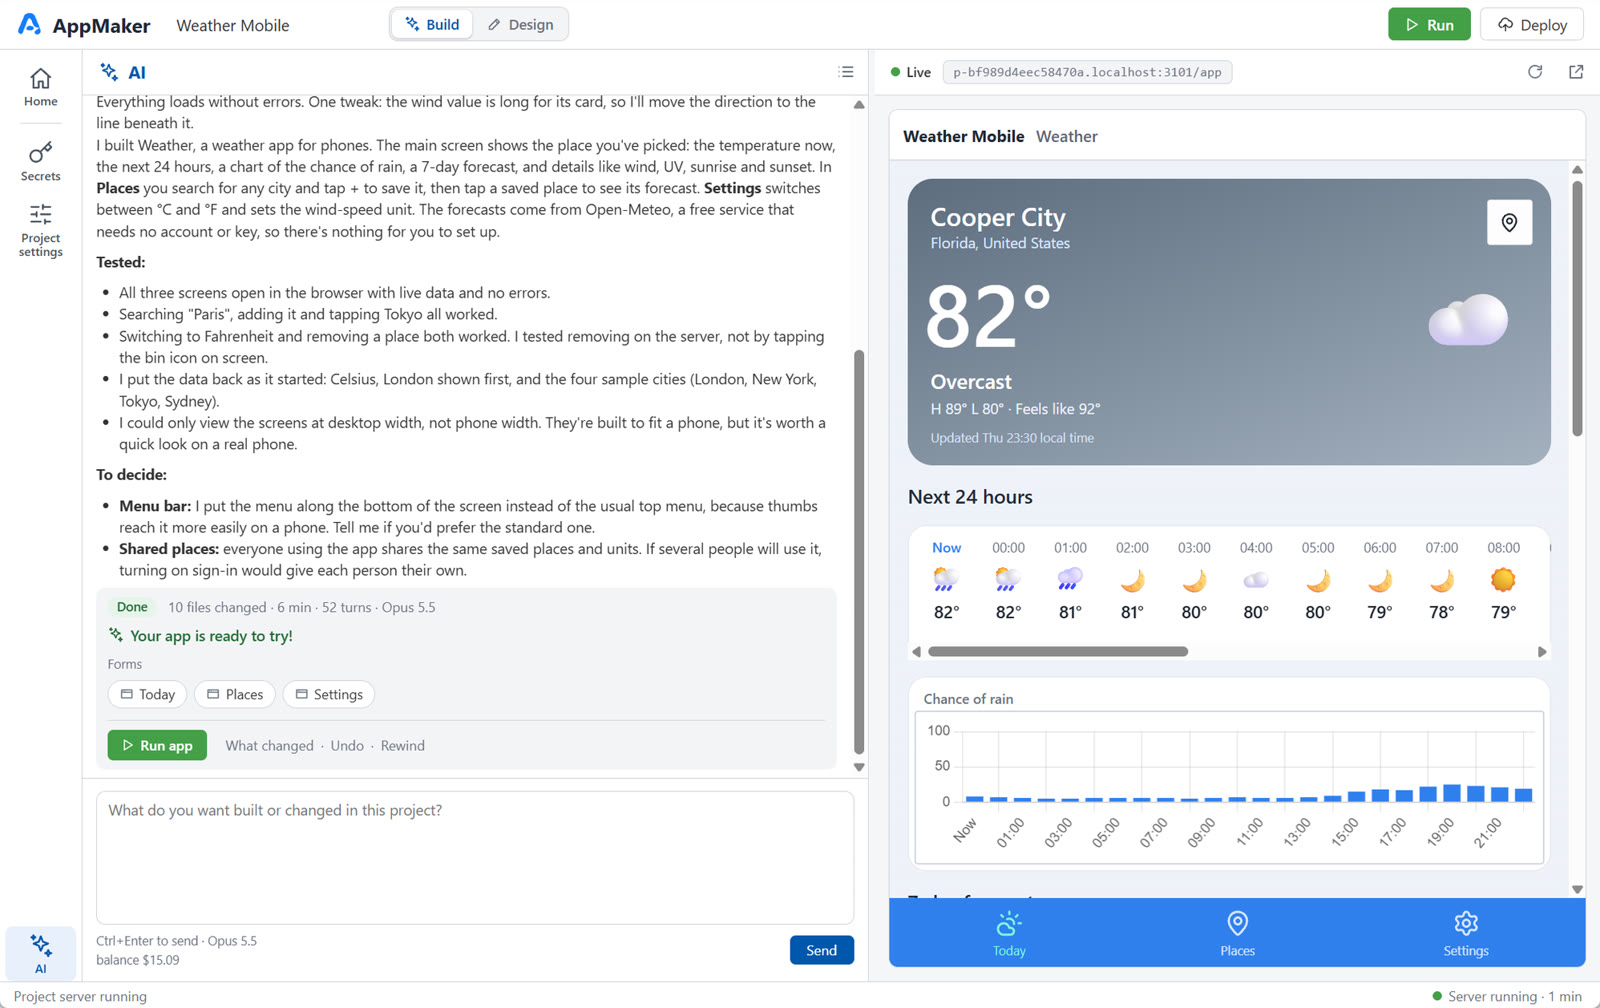
Task: Click the Rewind link
Action: point(403,746)
